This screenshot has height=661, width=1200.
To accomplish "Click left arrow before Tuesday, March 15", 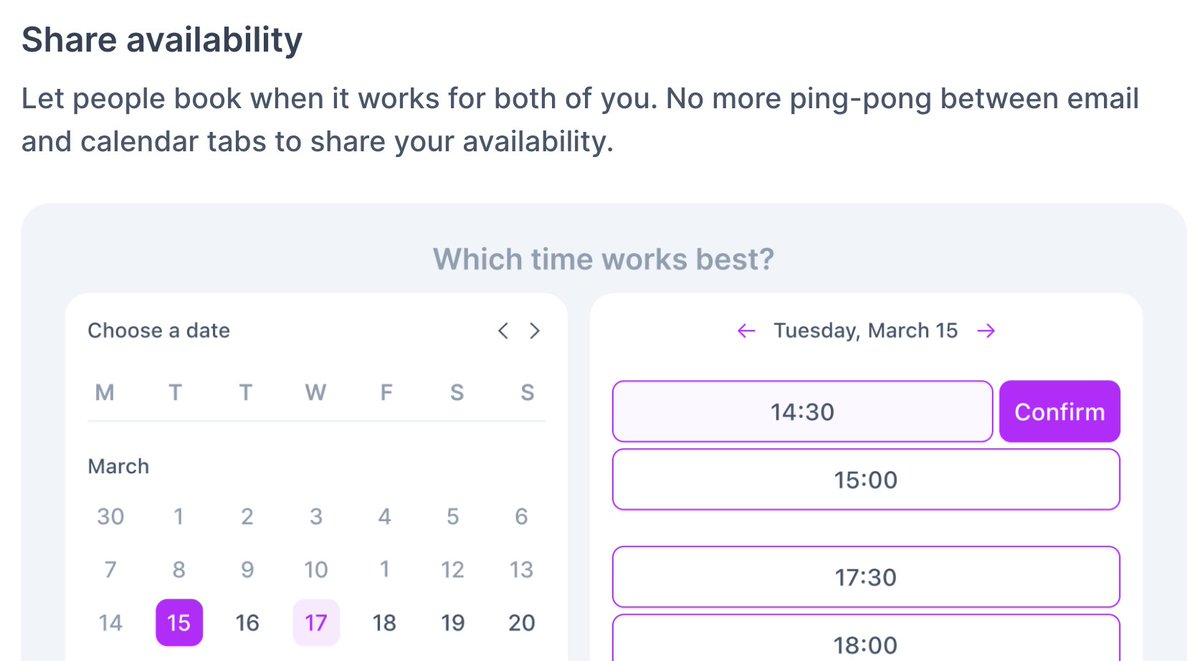I will tap(746, 331).
